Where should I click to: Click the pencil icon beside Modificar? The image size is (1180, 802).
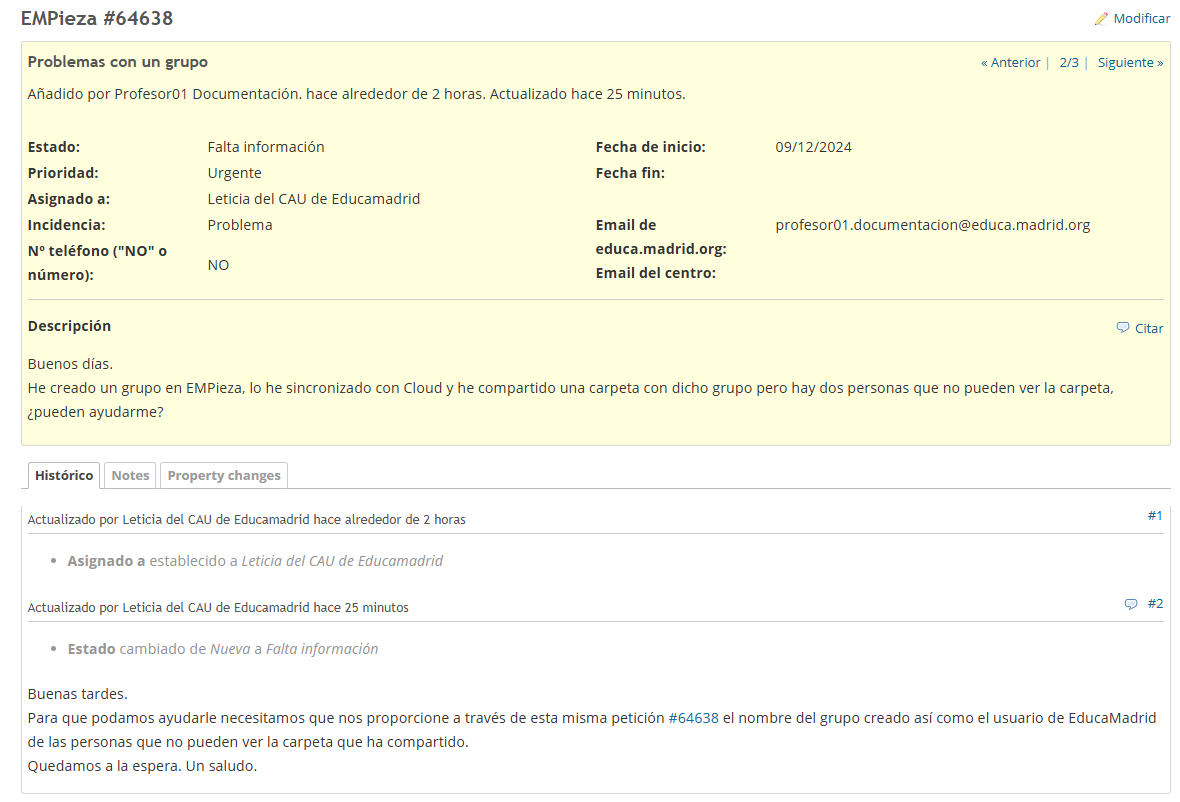click(1101, 19)
